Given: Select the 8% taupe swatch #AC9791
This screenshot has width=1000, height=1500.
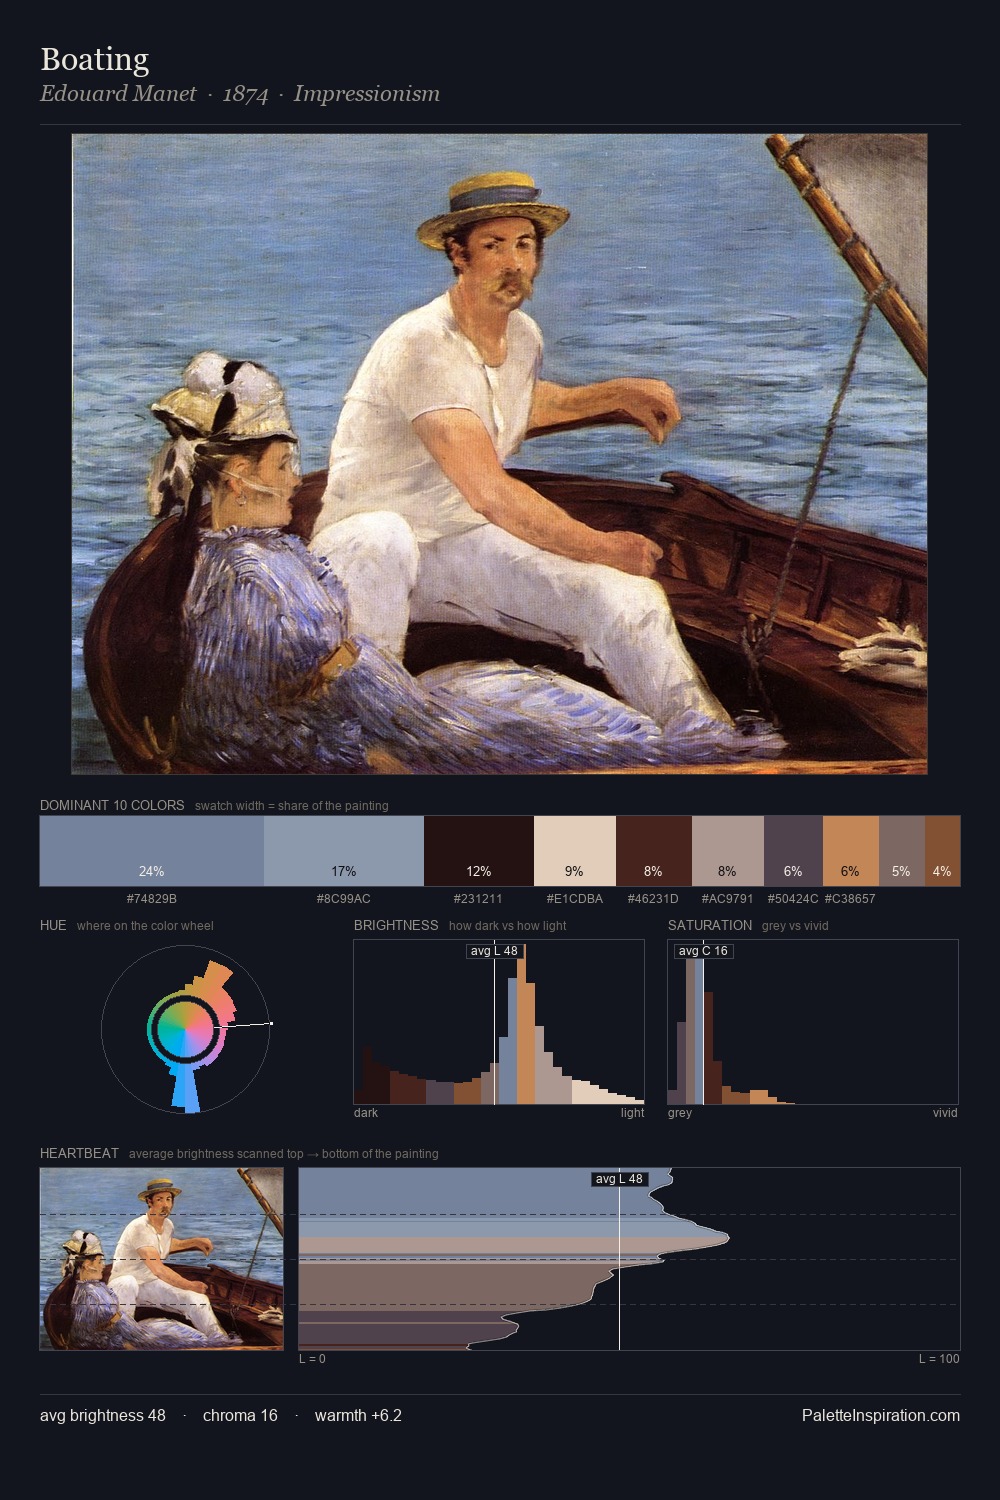Looking at the screenshot, I should [728, 851].
